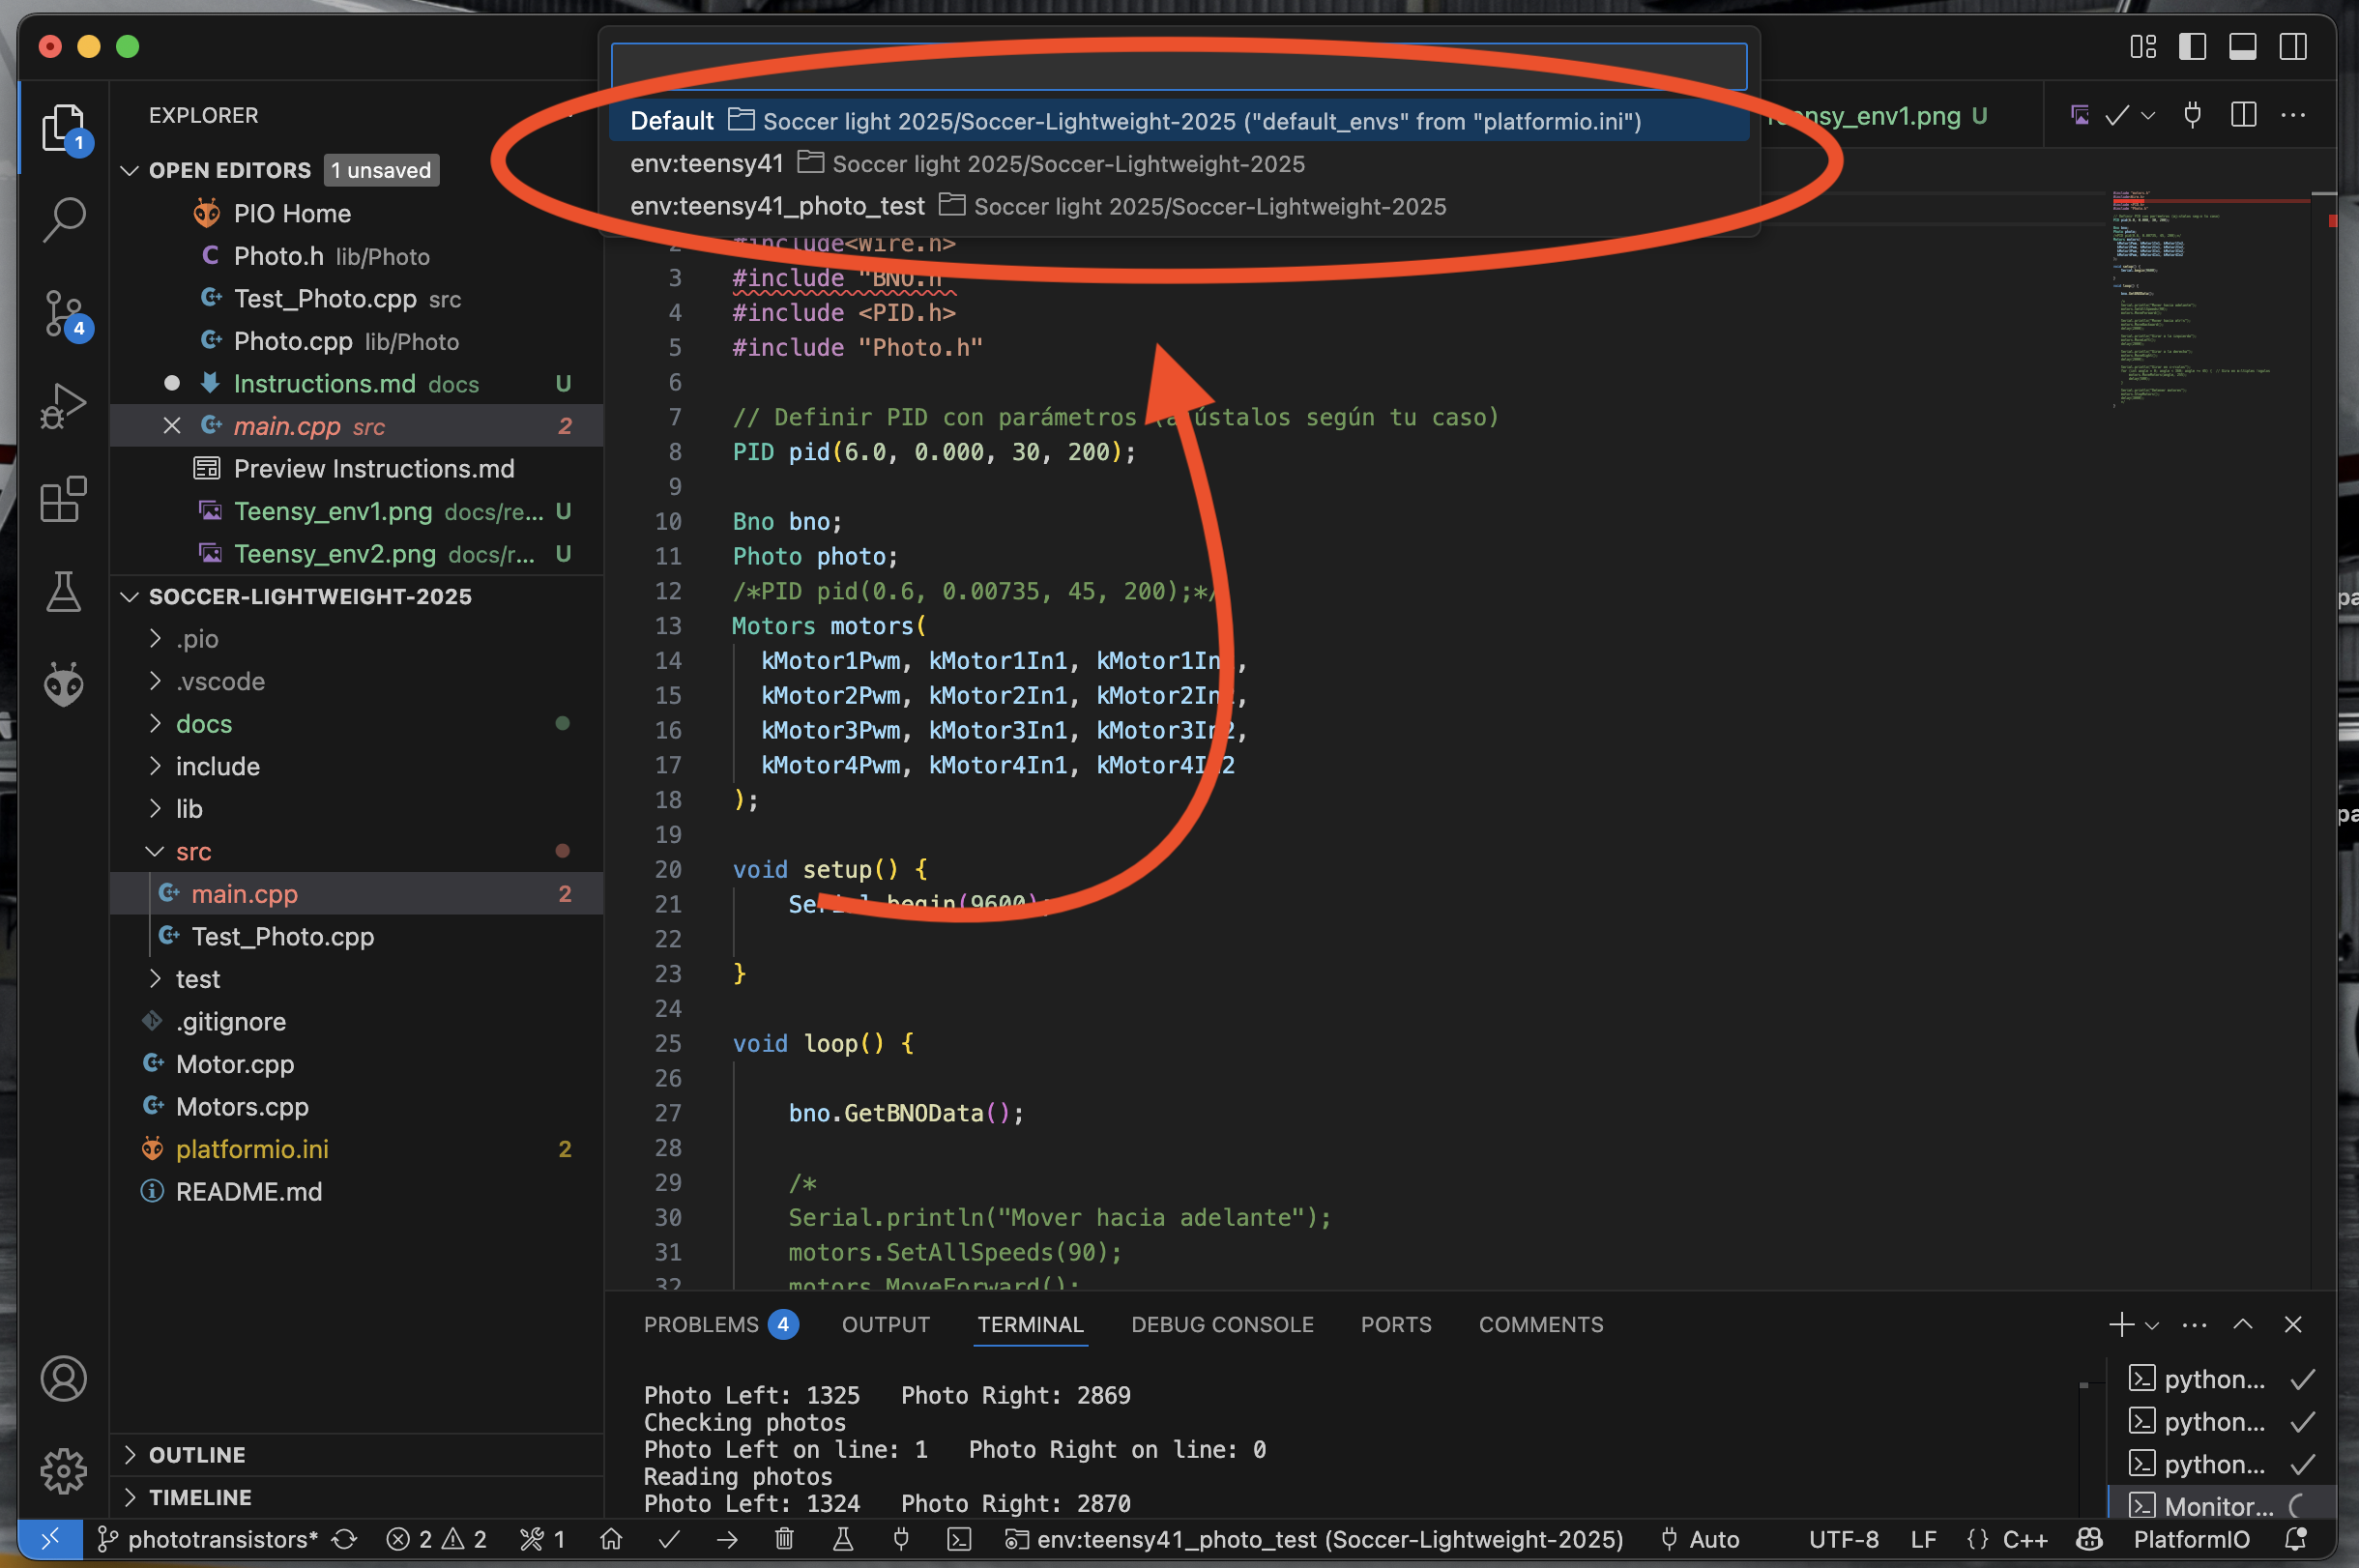Open the Testing flask view
The image size is (2359, 1568).
(64, 592)
